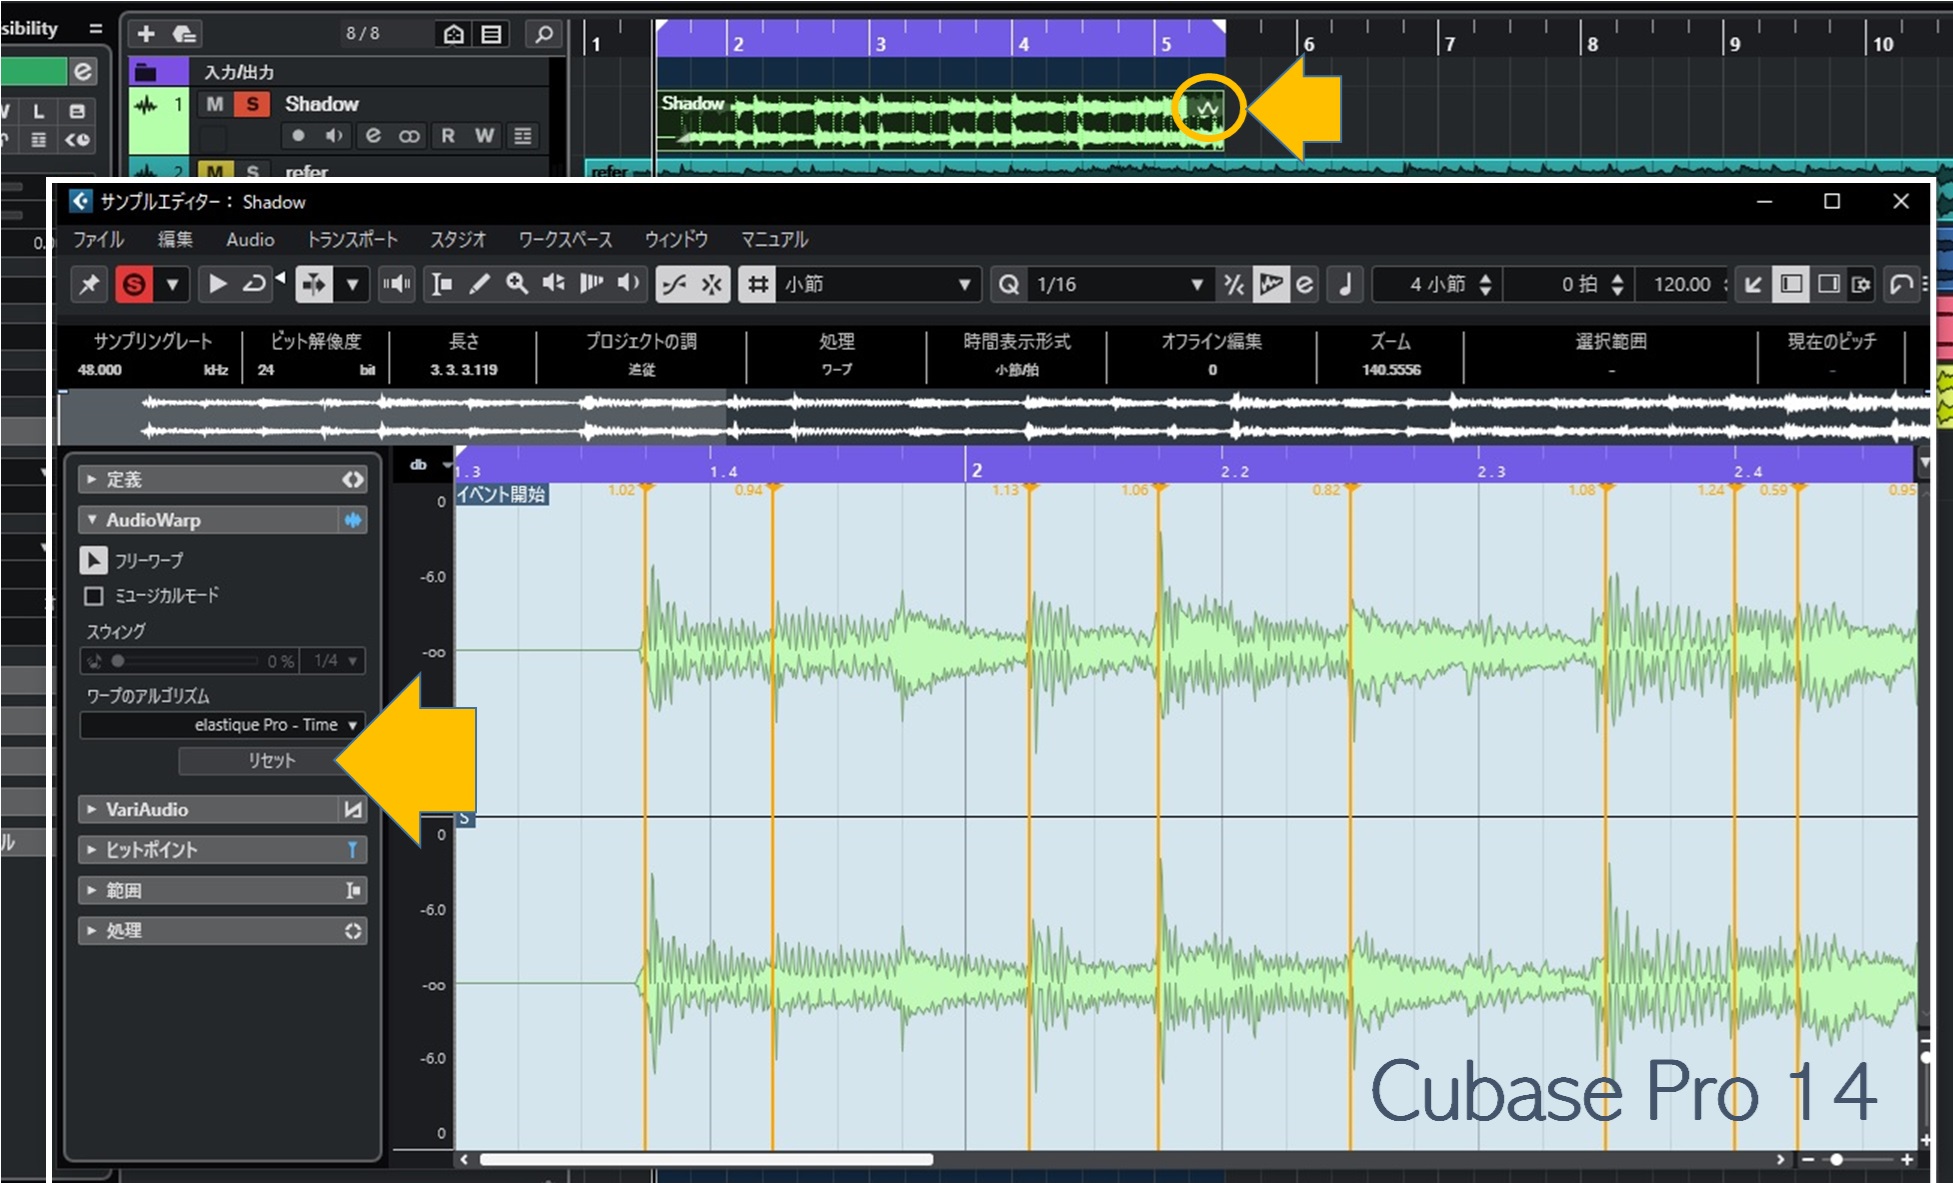Open the swing 1/4 resolution dropdown
The image size is (1953, 1183).
coord(335,661)
